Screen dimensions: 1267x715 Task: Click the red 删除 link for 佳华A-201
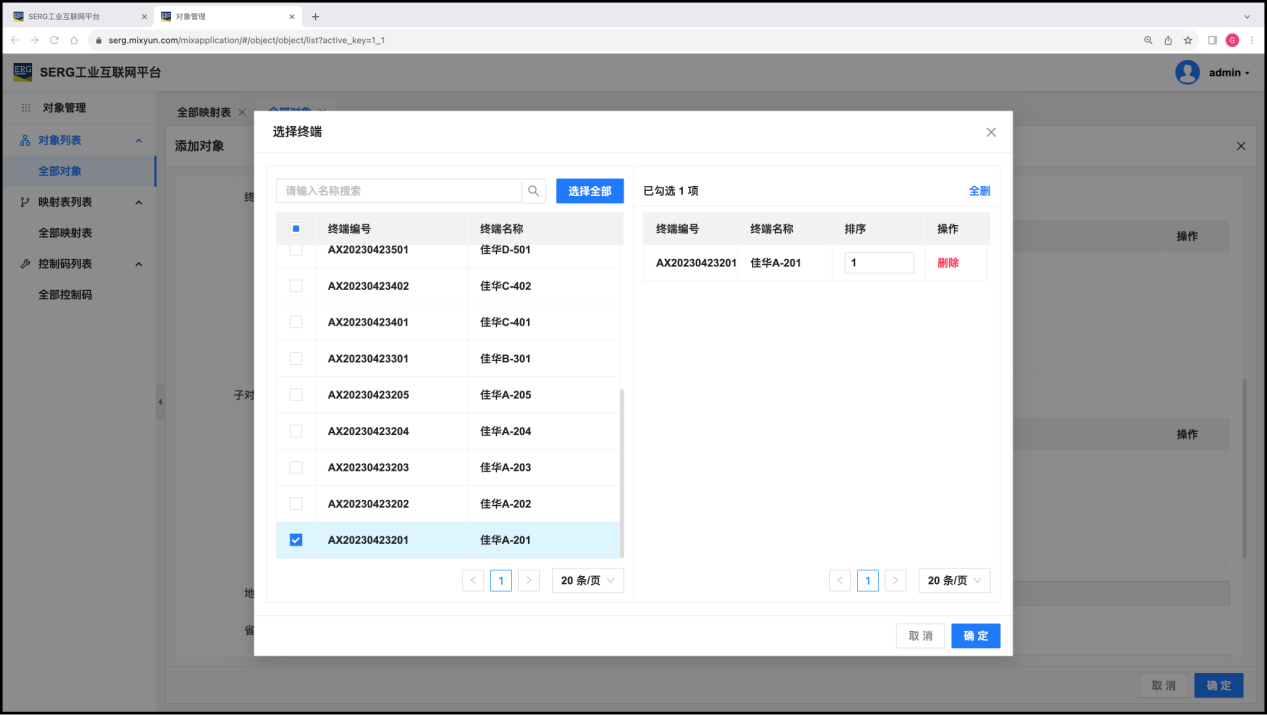947,263
